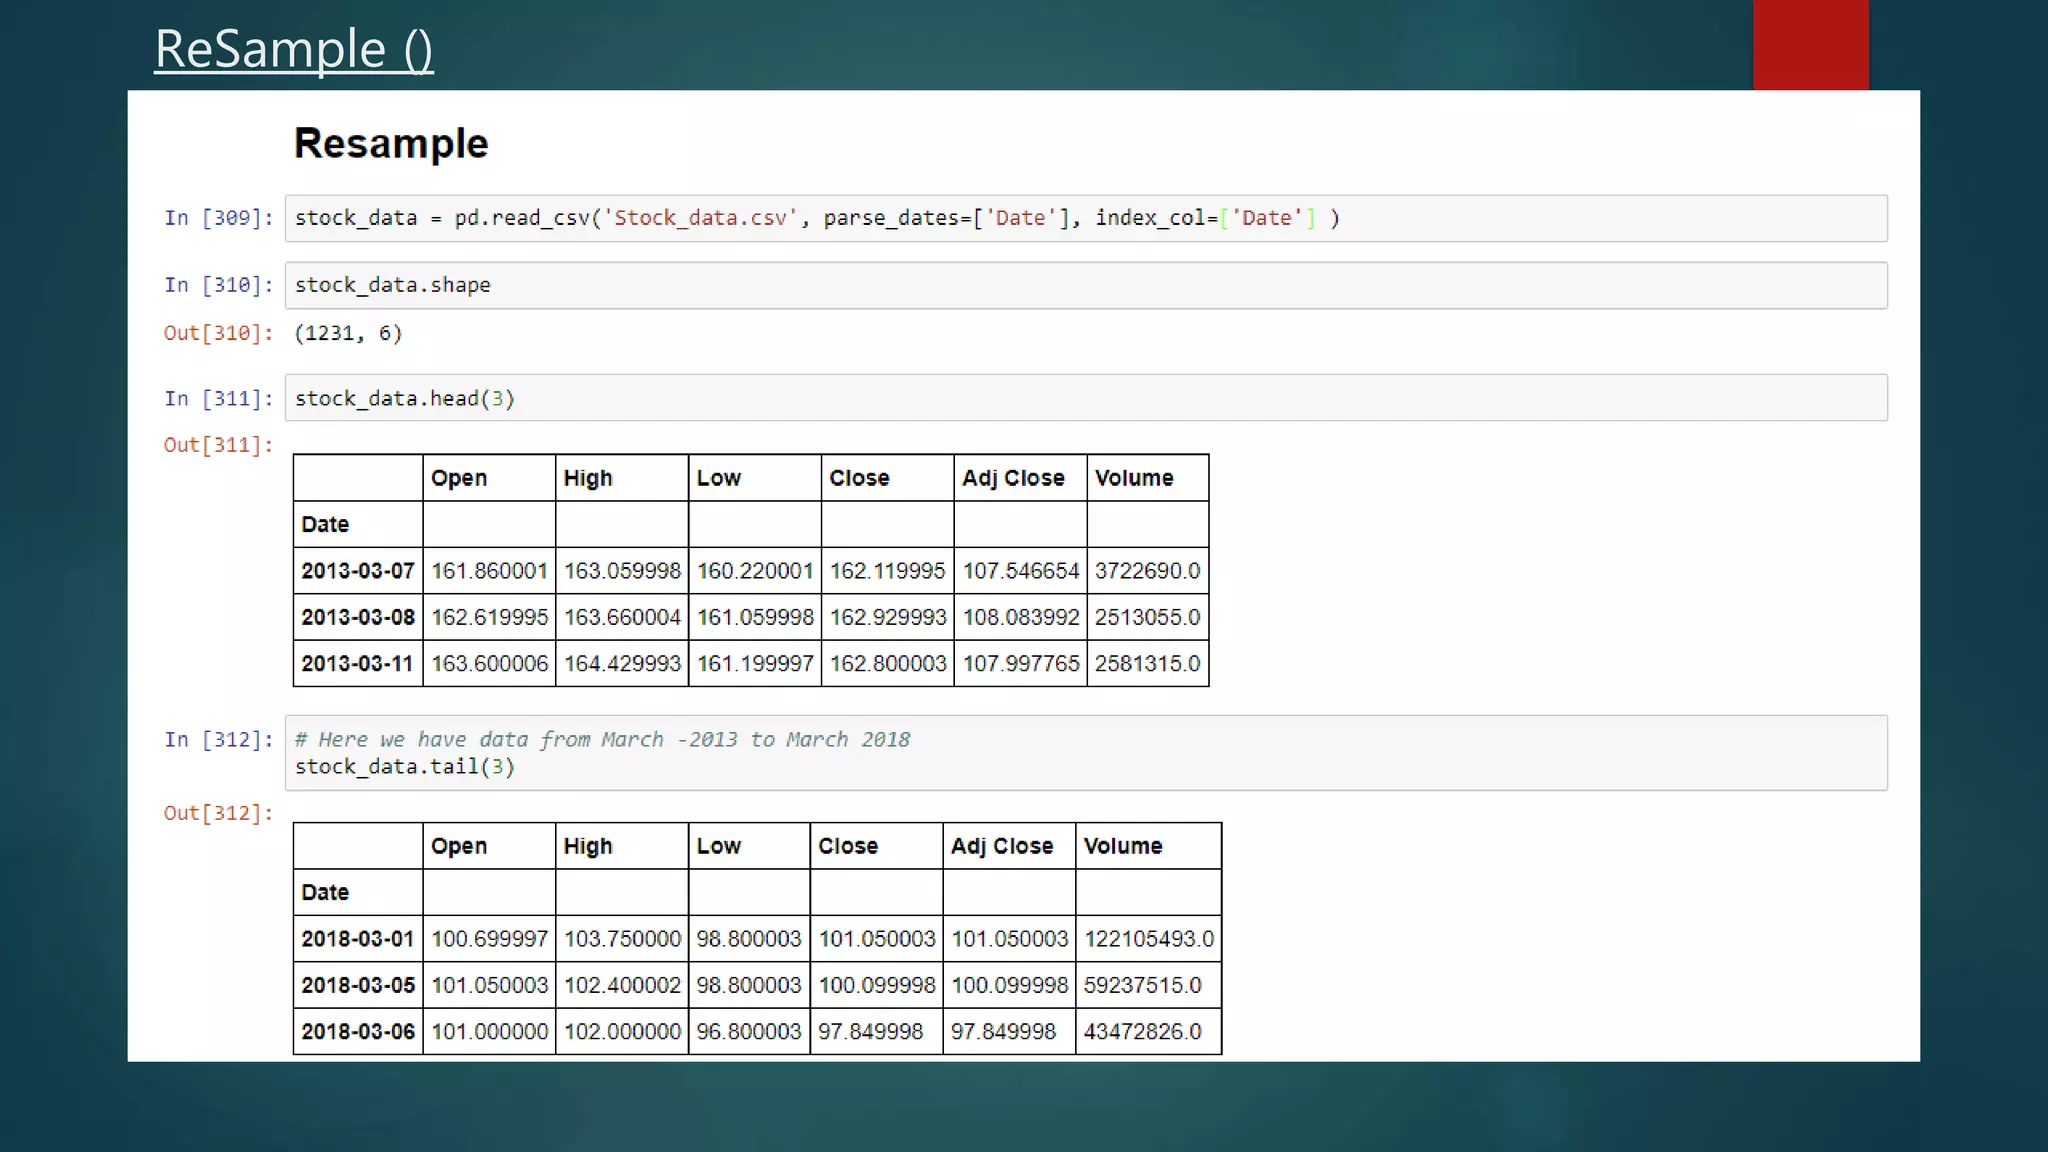Click the 100.699997 Open value
The height and width of the screenshot is (1152, 2048).
click(490, 939)
